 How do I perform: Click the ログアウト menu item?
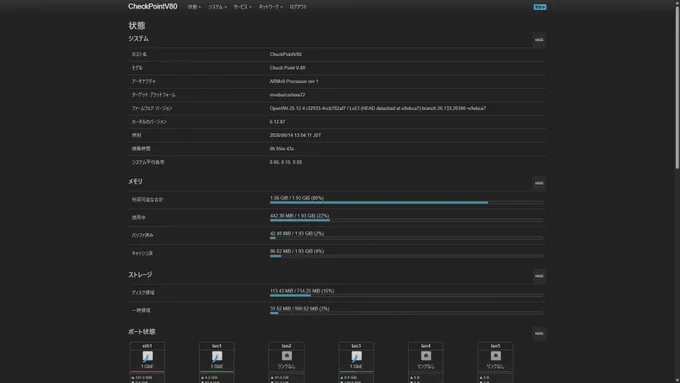298,7
